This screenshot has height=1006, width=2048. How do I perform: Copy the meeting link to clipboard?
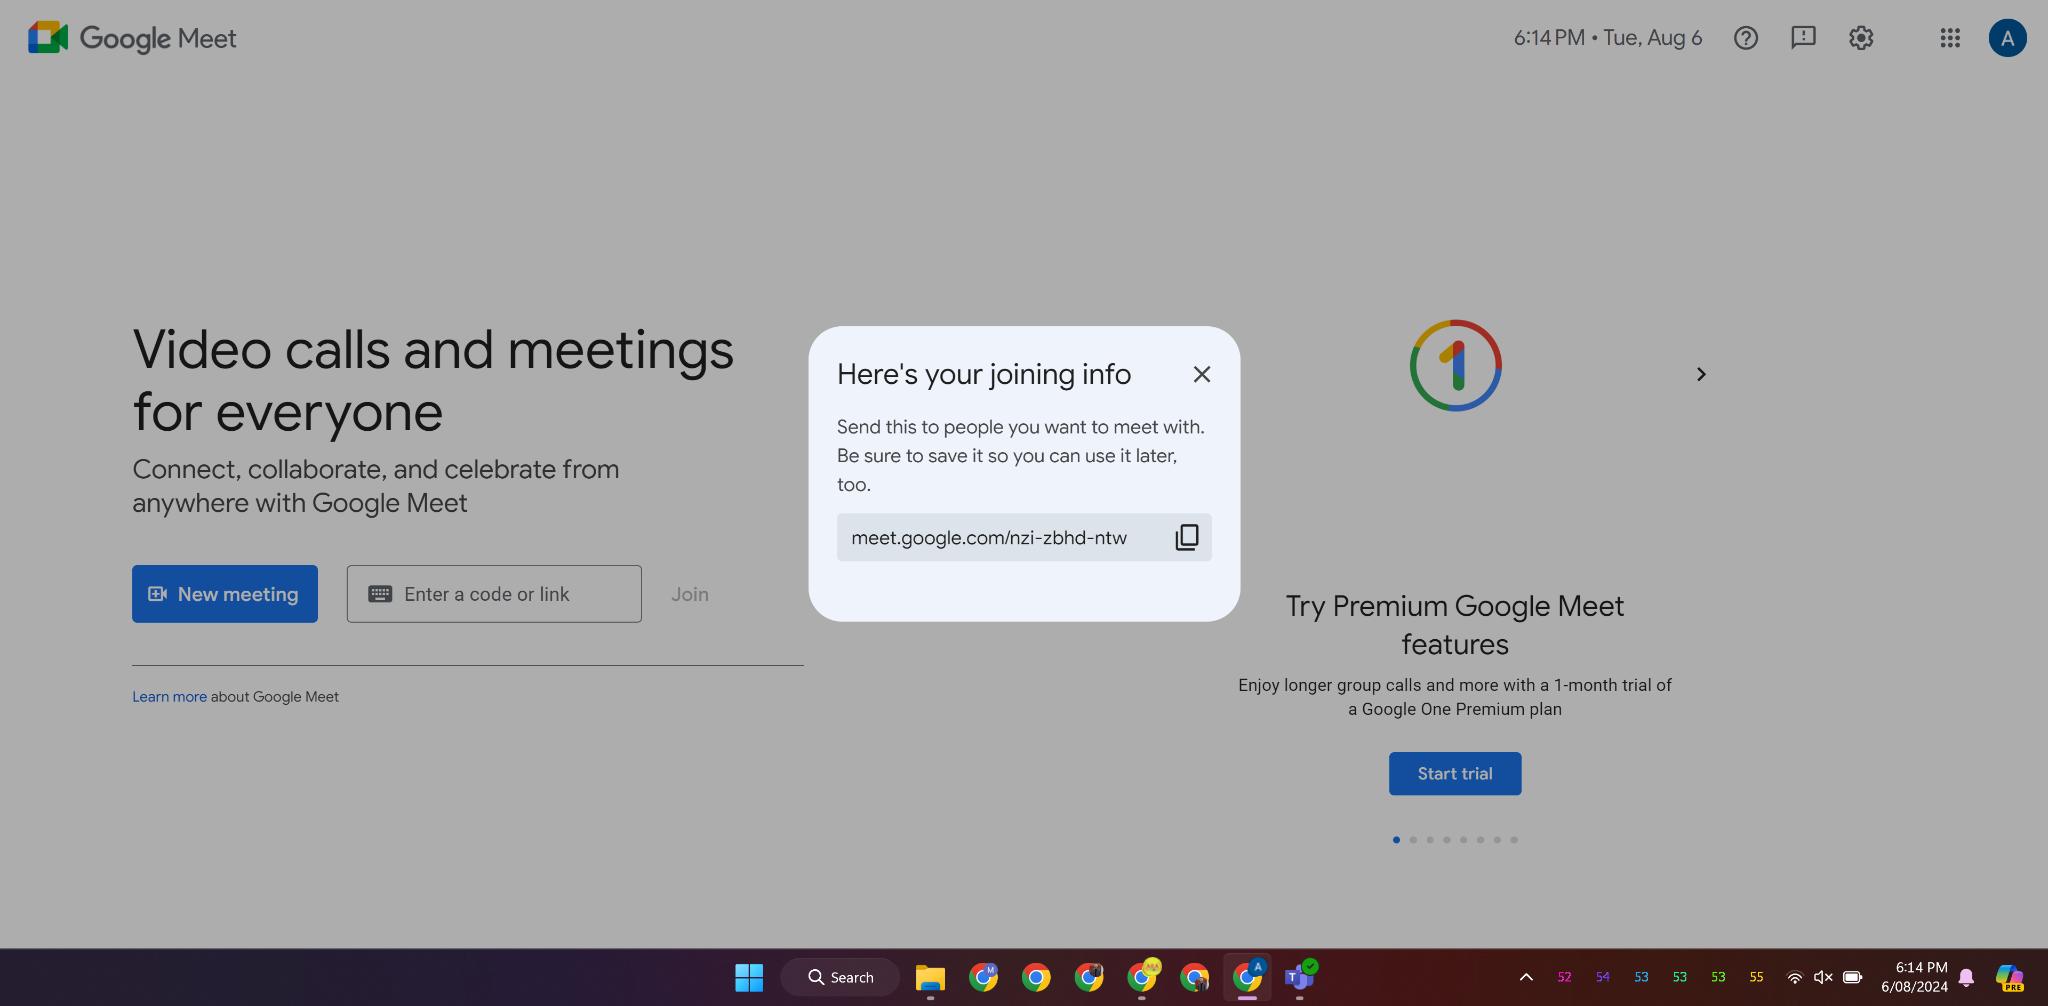tap(1187, 537)
